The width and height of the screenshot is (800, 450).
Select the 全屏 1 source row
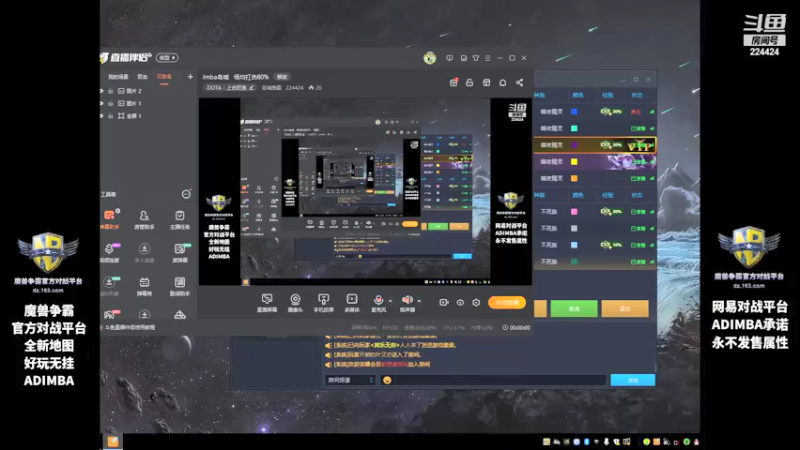pos(148,116)
